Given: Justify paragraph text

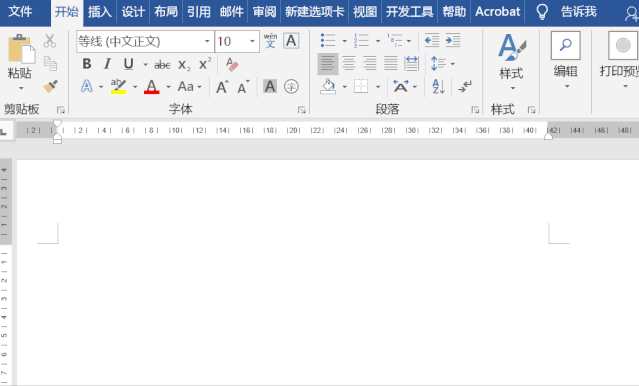Looking at the screenshot, I should (x=390, y=64).
